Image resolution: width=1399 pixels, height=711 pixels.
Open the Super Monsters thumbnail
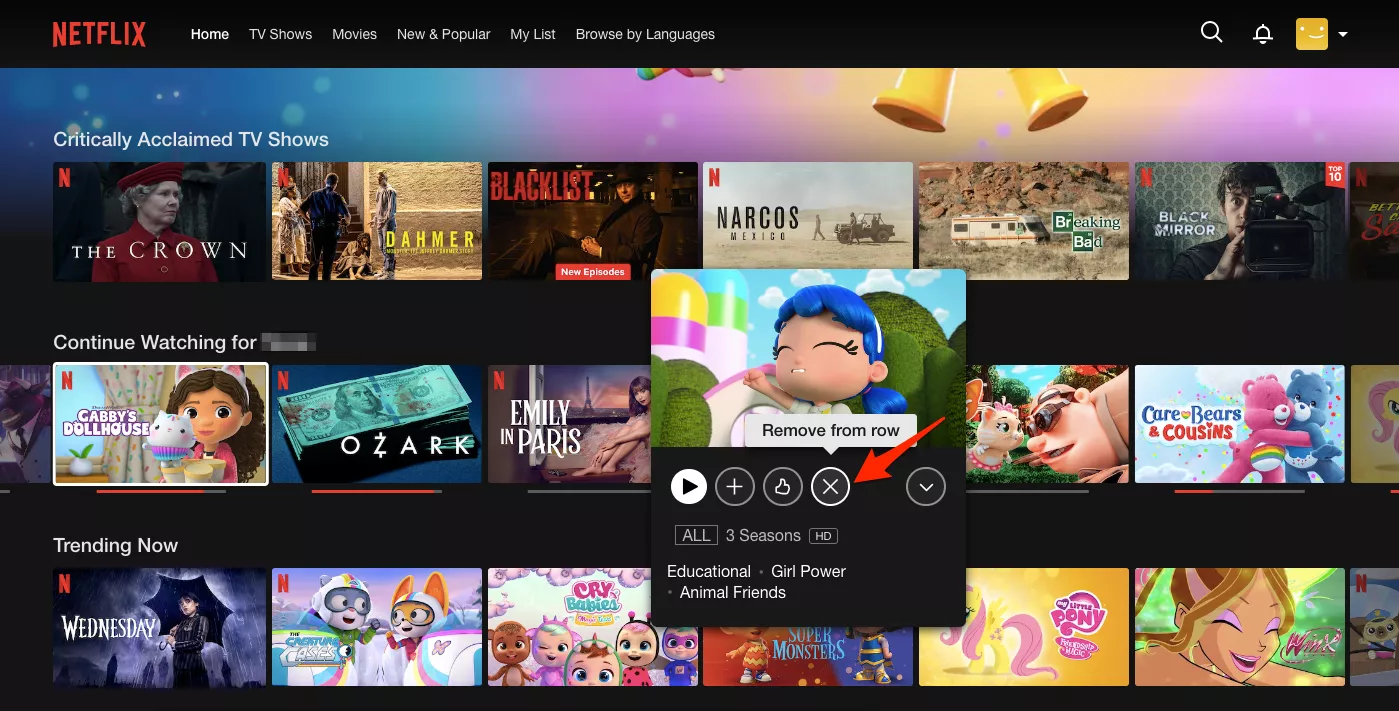tap(808, 656)
